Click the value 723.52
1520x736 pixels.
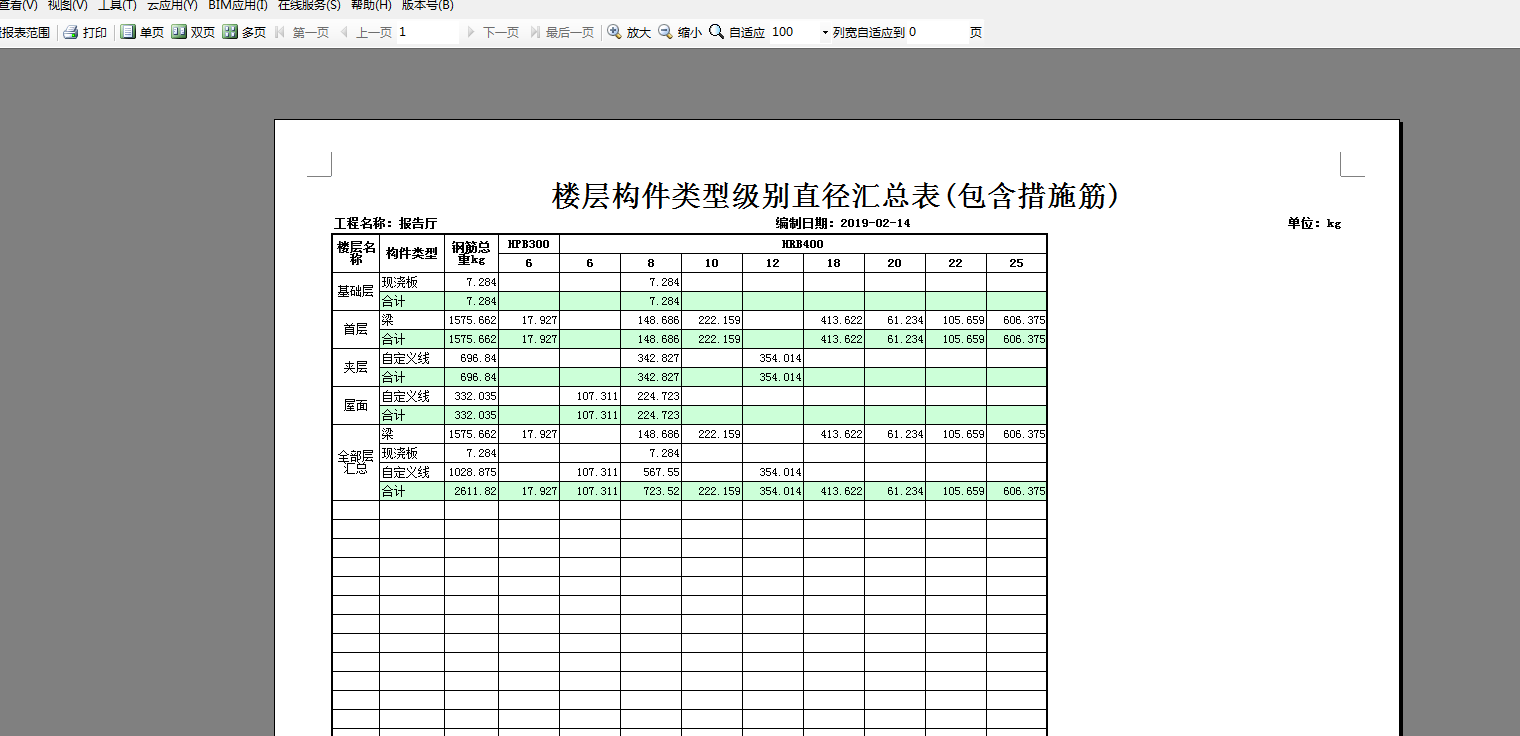click(651, 492)
